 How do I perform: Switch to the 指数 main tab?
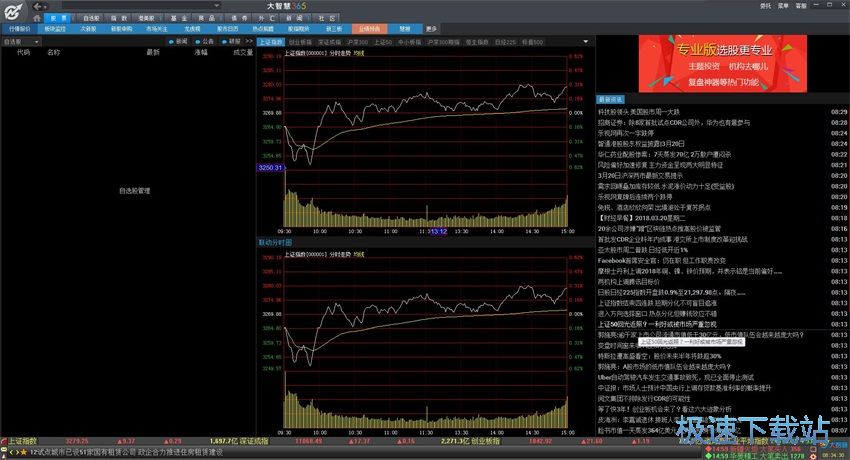pyautogui.click(x=119, y=18)
